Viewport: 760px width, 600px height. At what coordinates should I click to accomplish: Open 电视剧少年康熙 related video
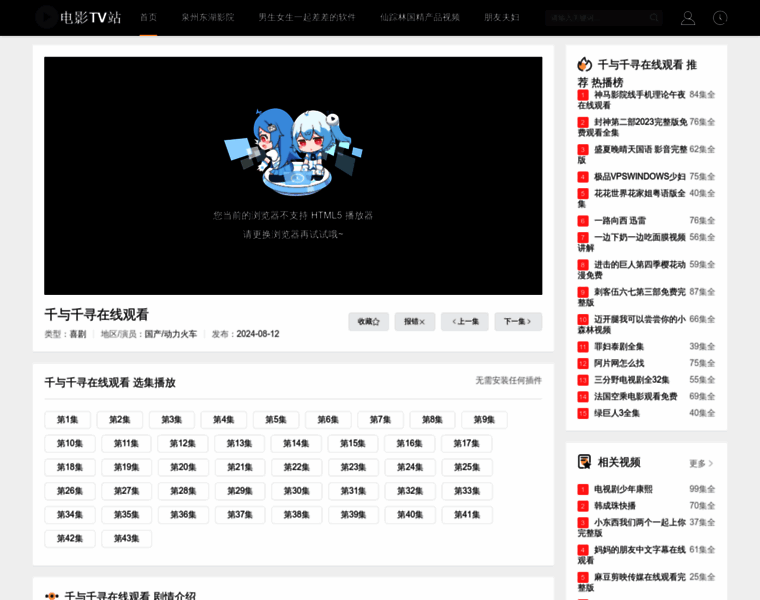(623, 489)
